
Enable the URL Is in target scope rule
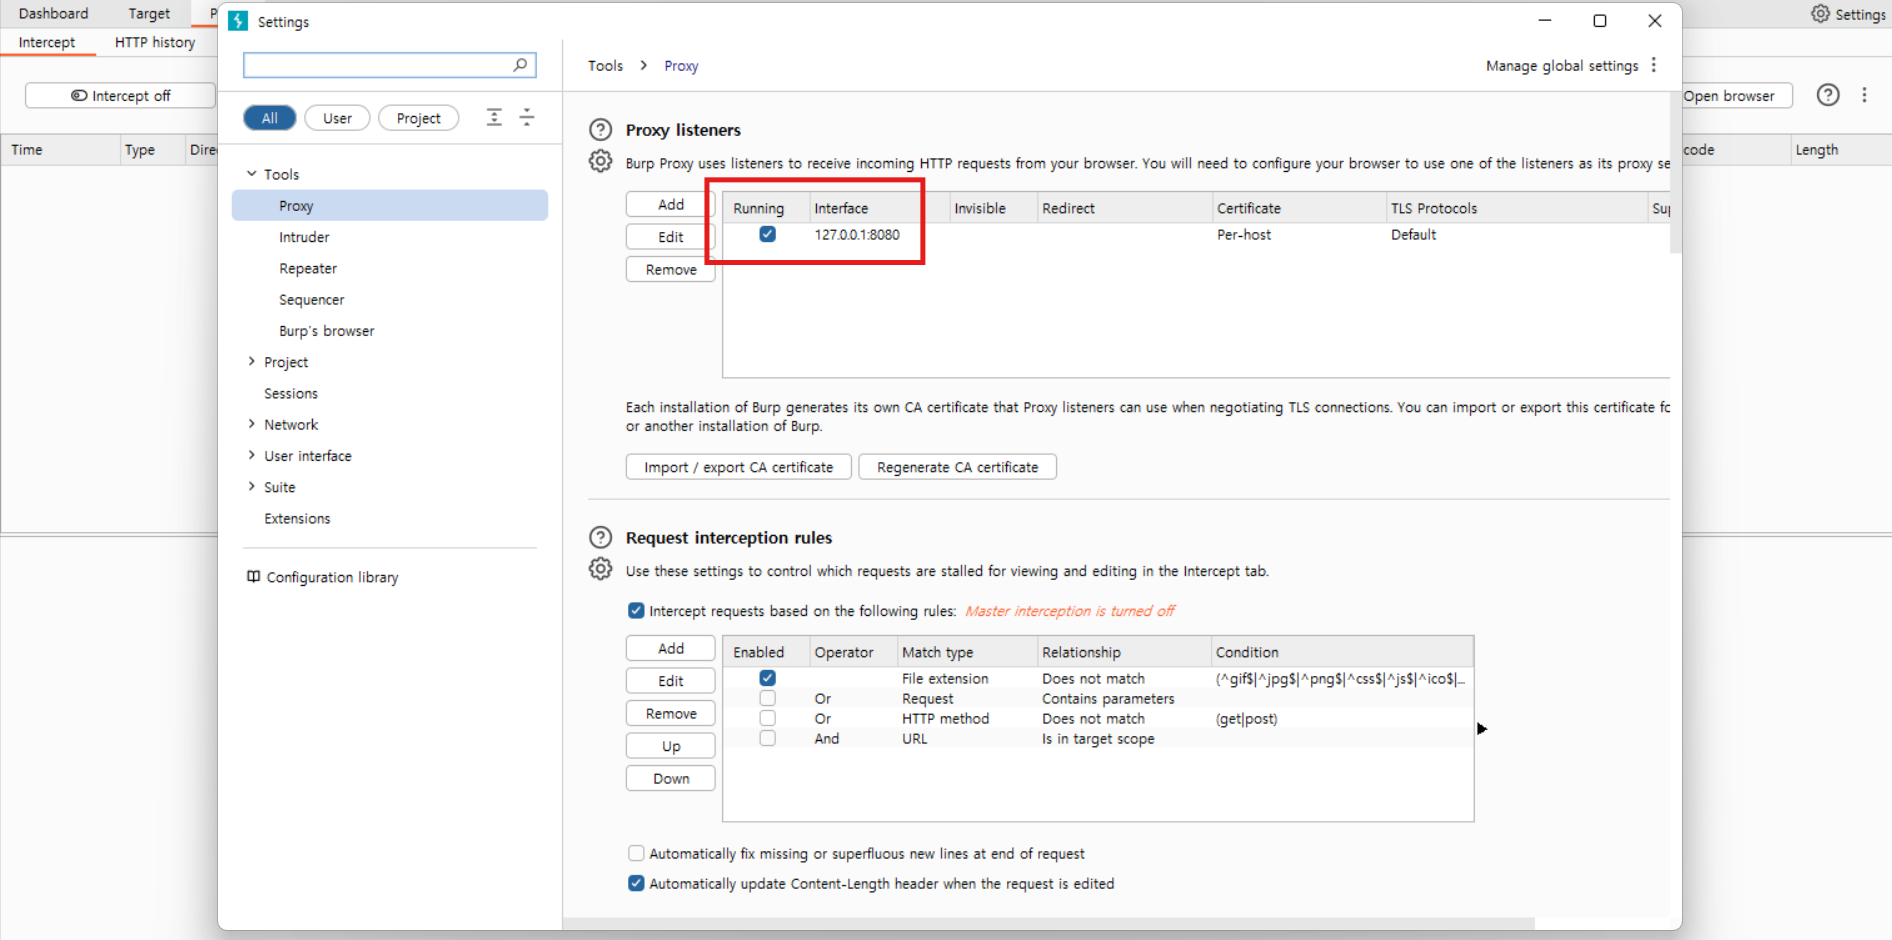coord(767,738)
